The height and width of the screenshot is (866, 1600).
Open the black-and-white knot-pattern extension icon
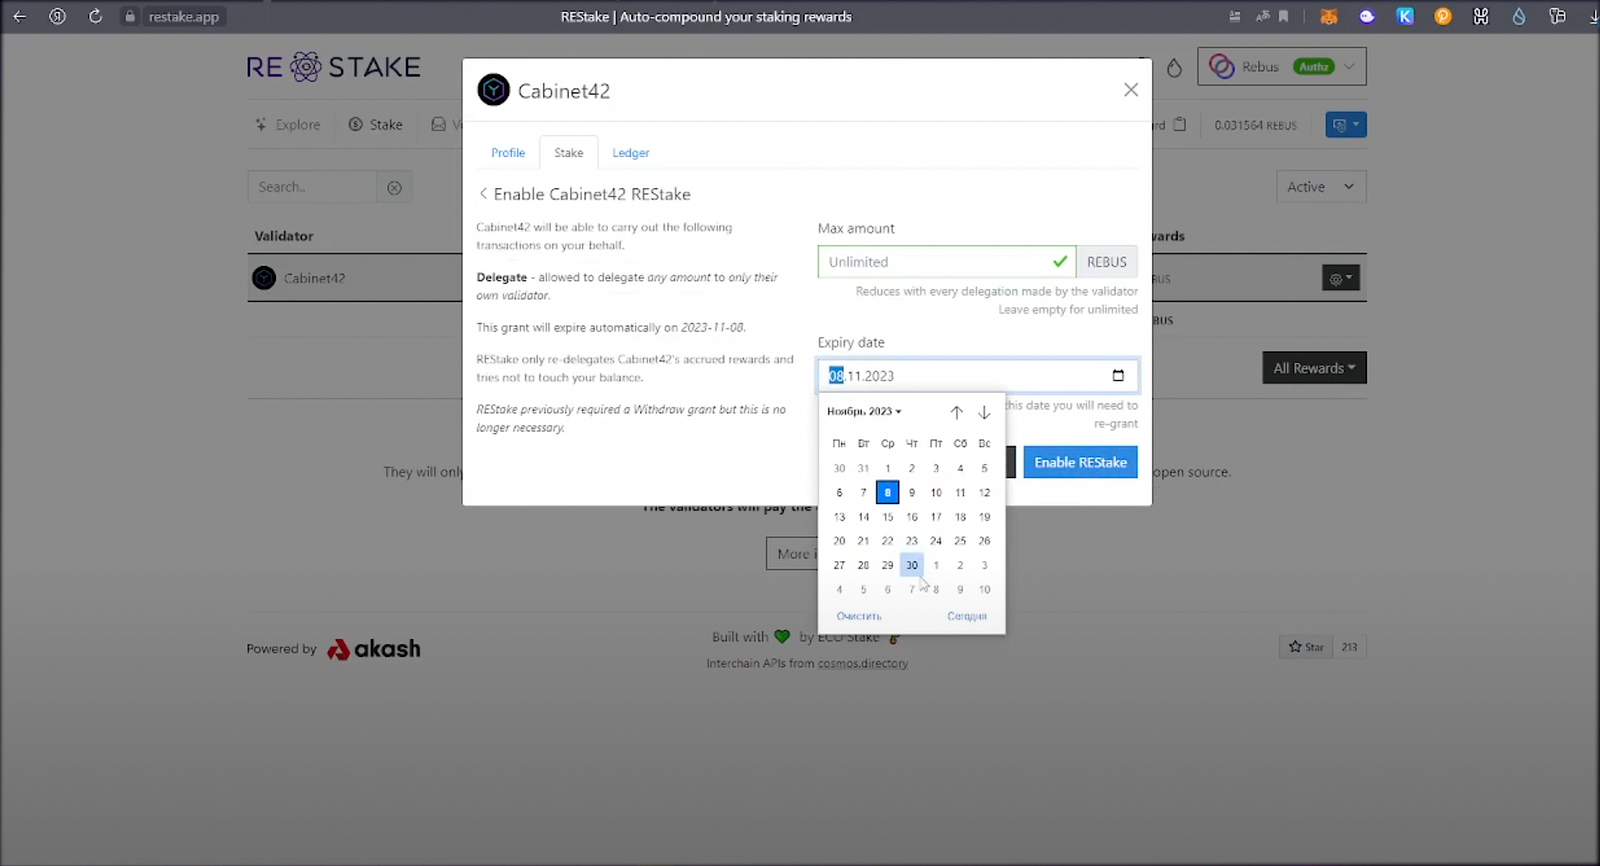(1481, 16)
